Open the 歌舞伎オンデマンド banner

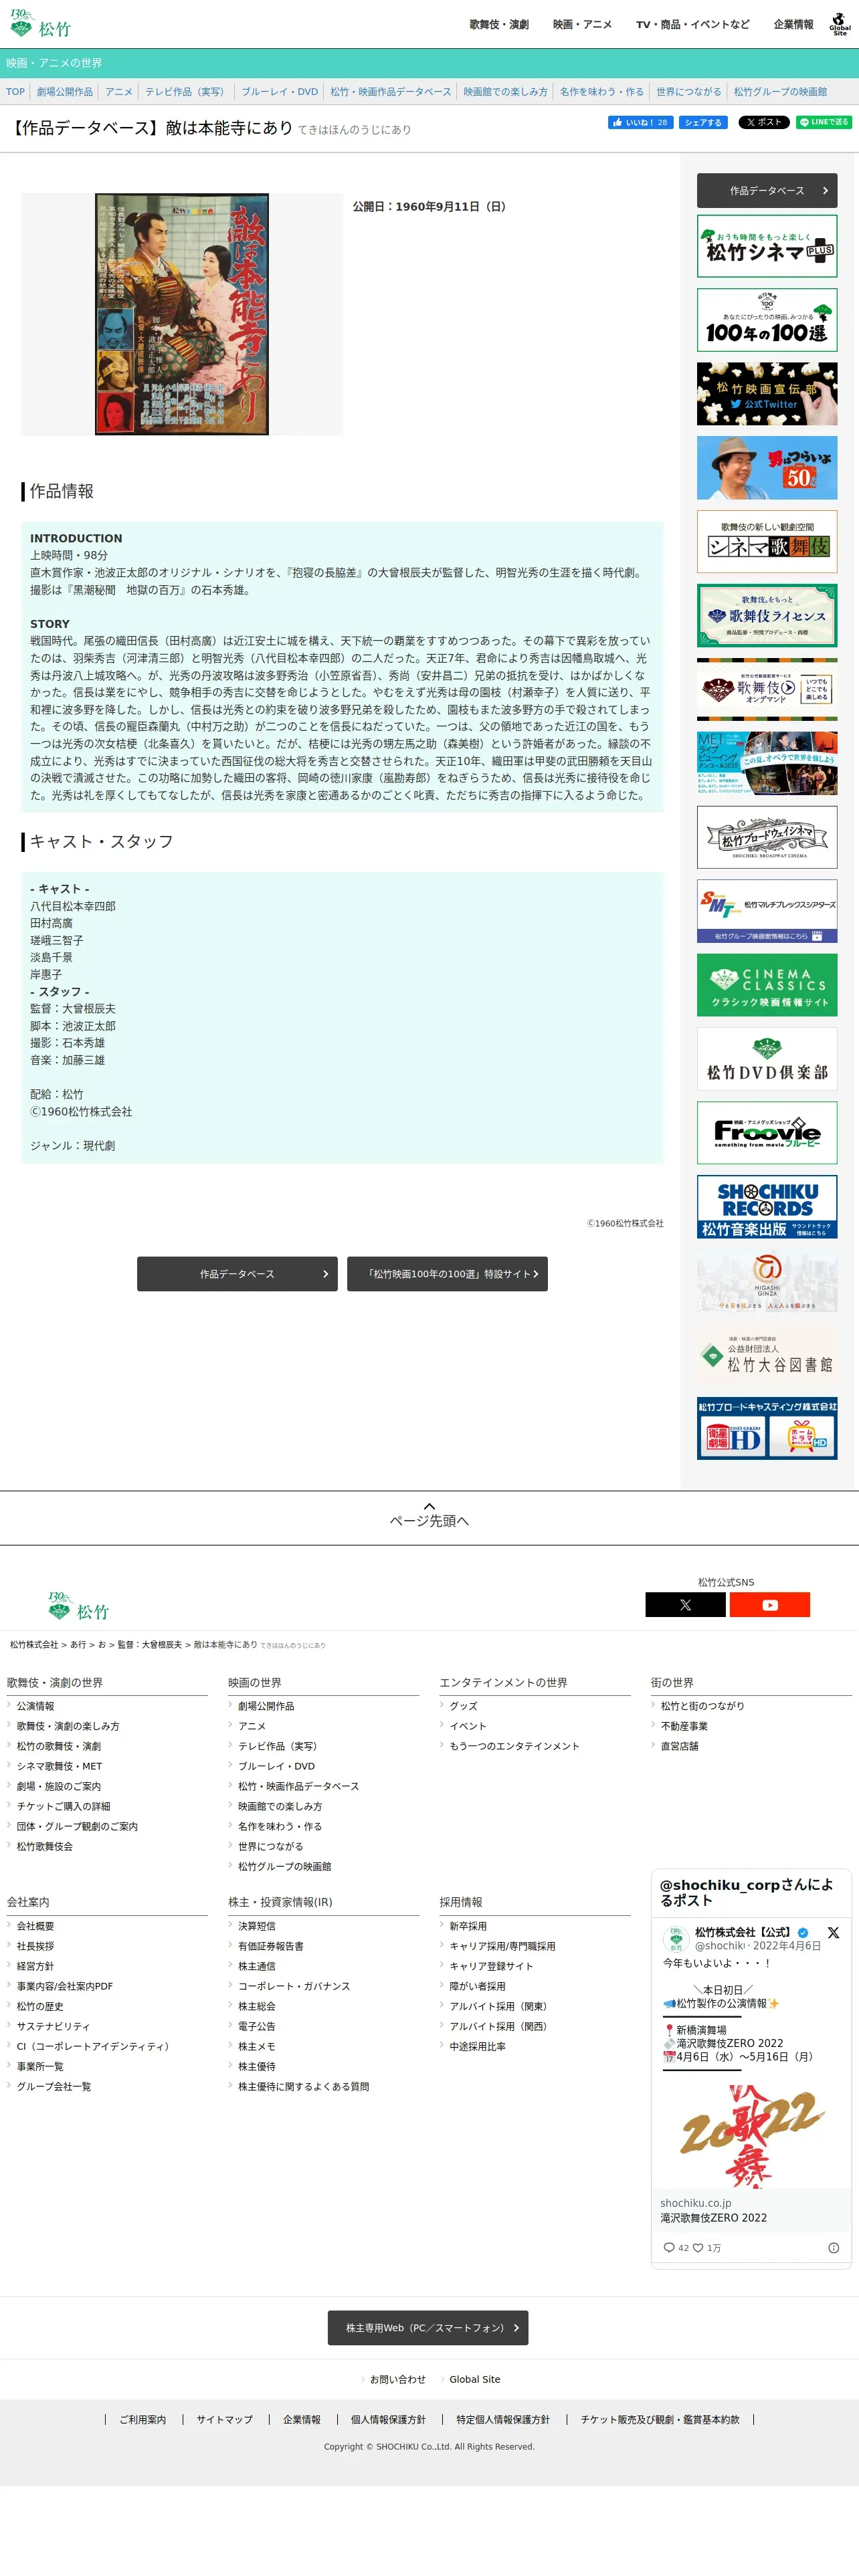767,689
